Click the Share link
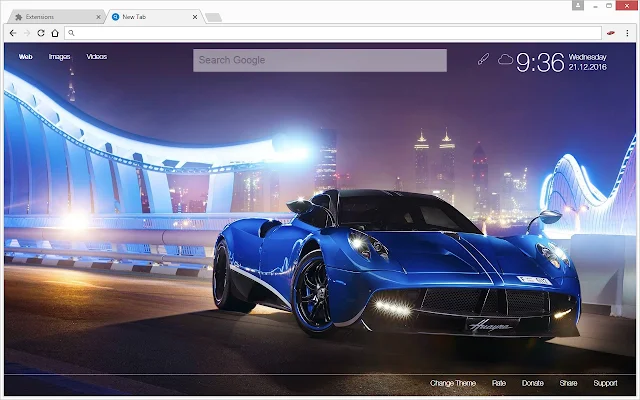The image size is (640, 400). pos(568,383)
